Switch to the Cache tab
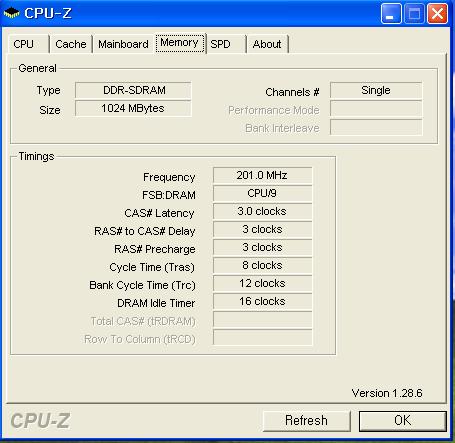The image size is (455, 443). pyautogui.click(x=71, y=44)
